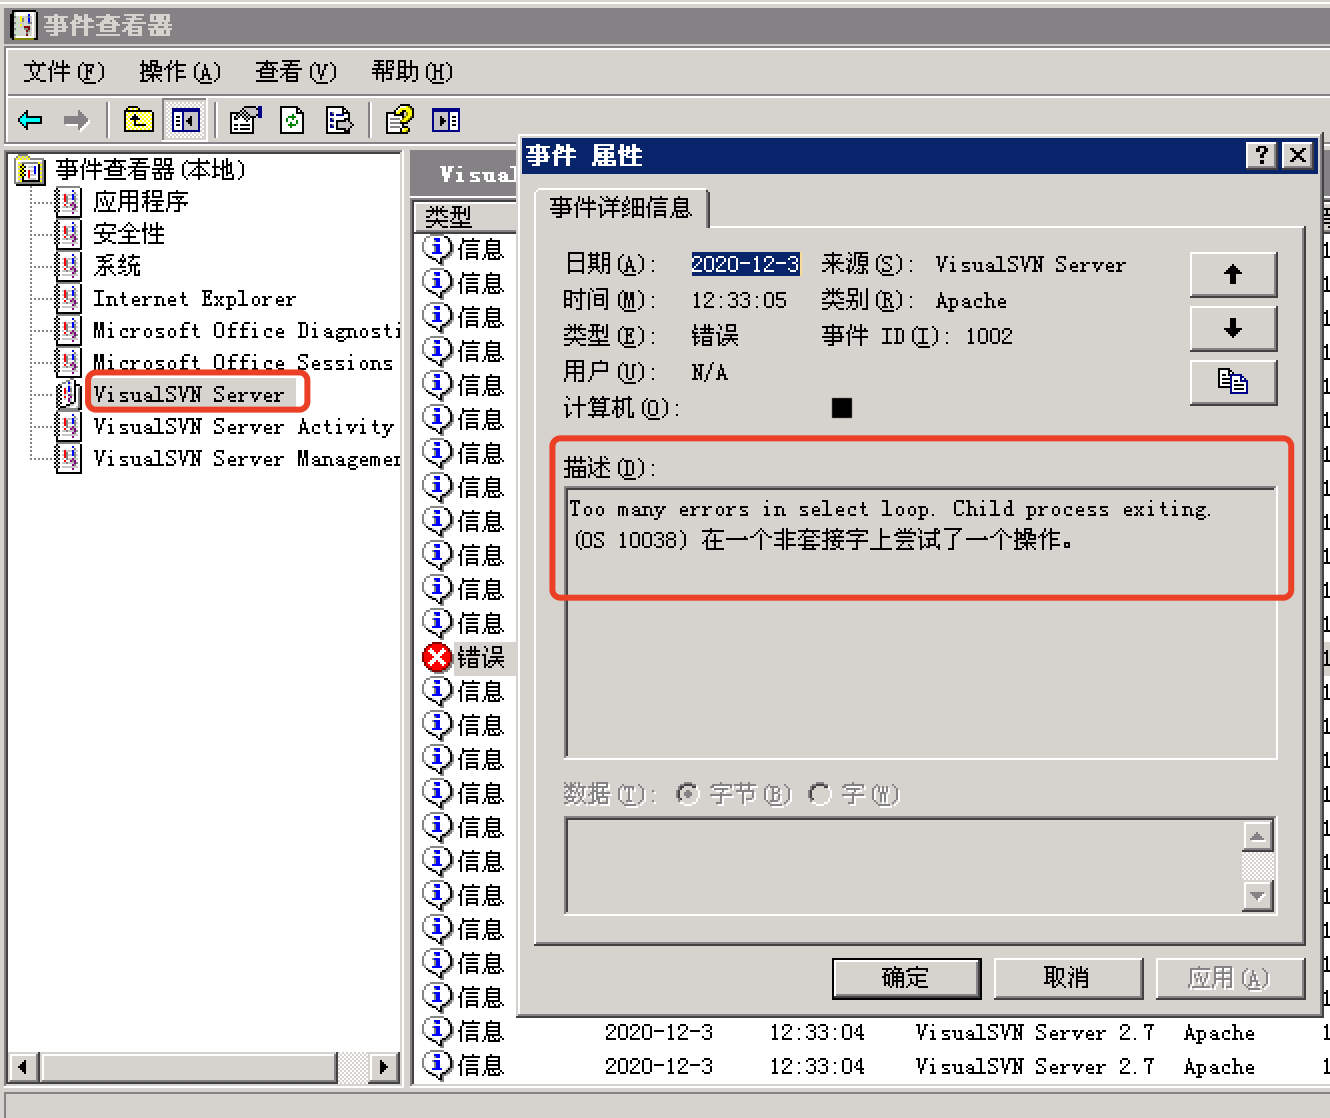The width and height of the screenshot is (1330, 1118).
Task: Click the bottom list row with 信息 icon
Action: pos(870,1067)
